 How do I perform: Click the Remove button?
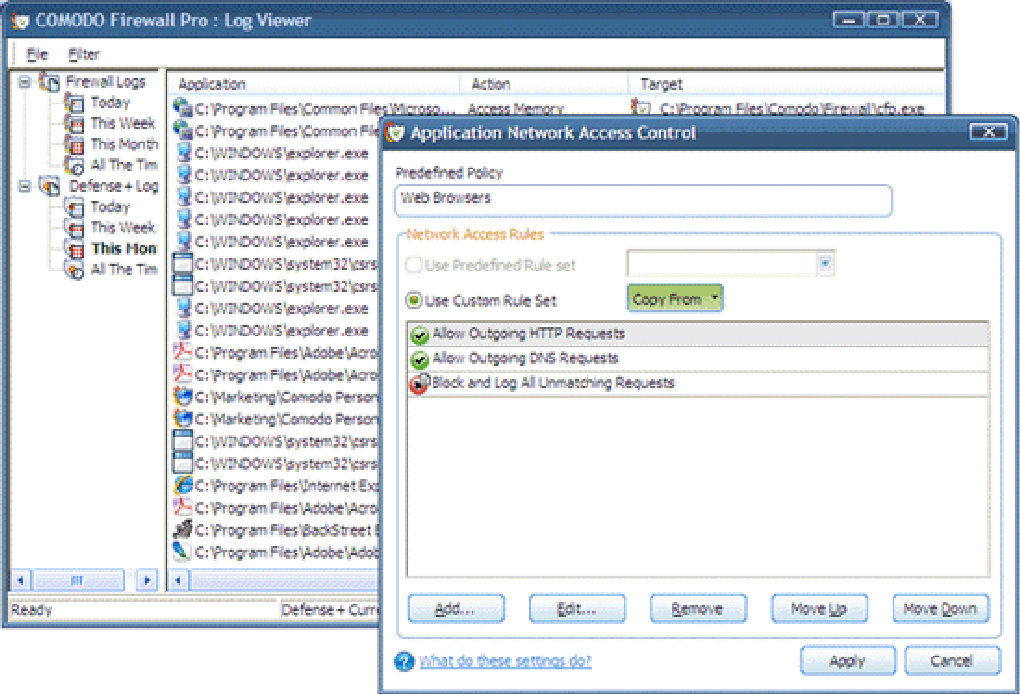[698, 608]
